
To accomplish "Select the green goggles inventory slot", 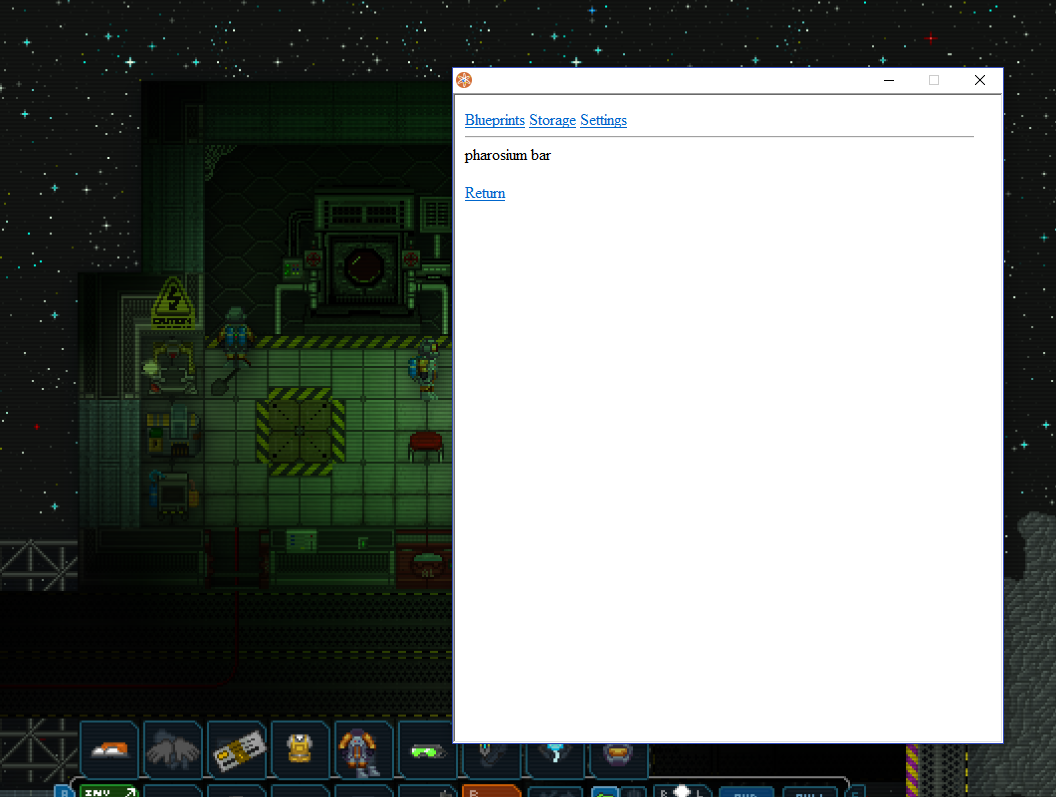I will [427, 749].
